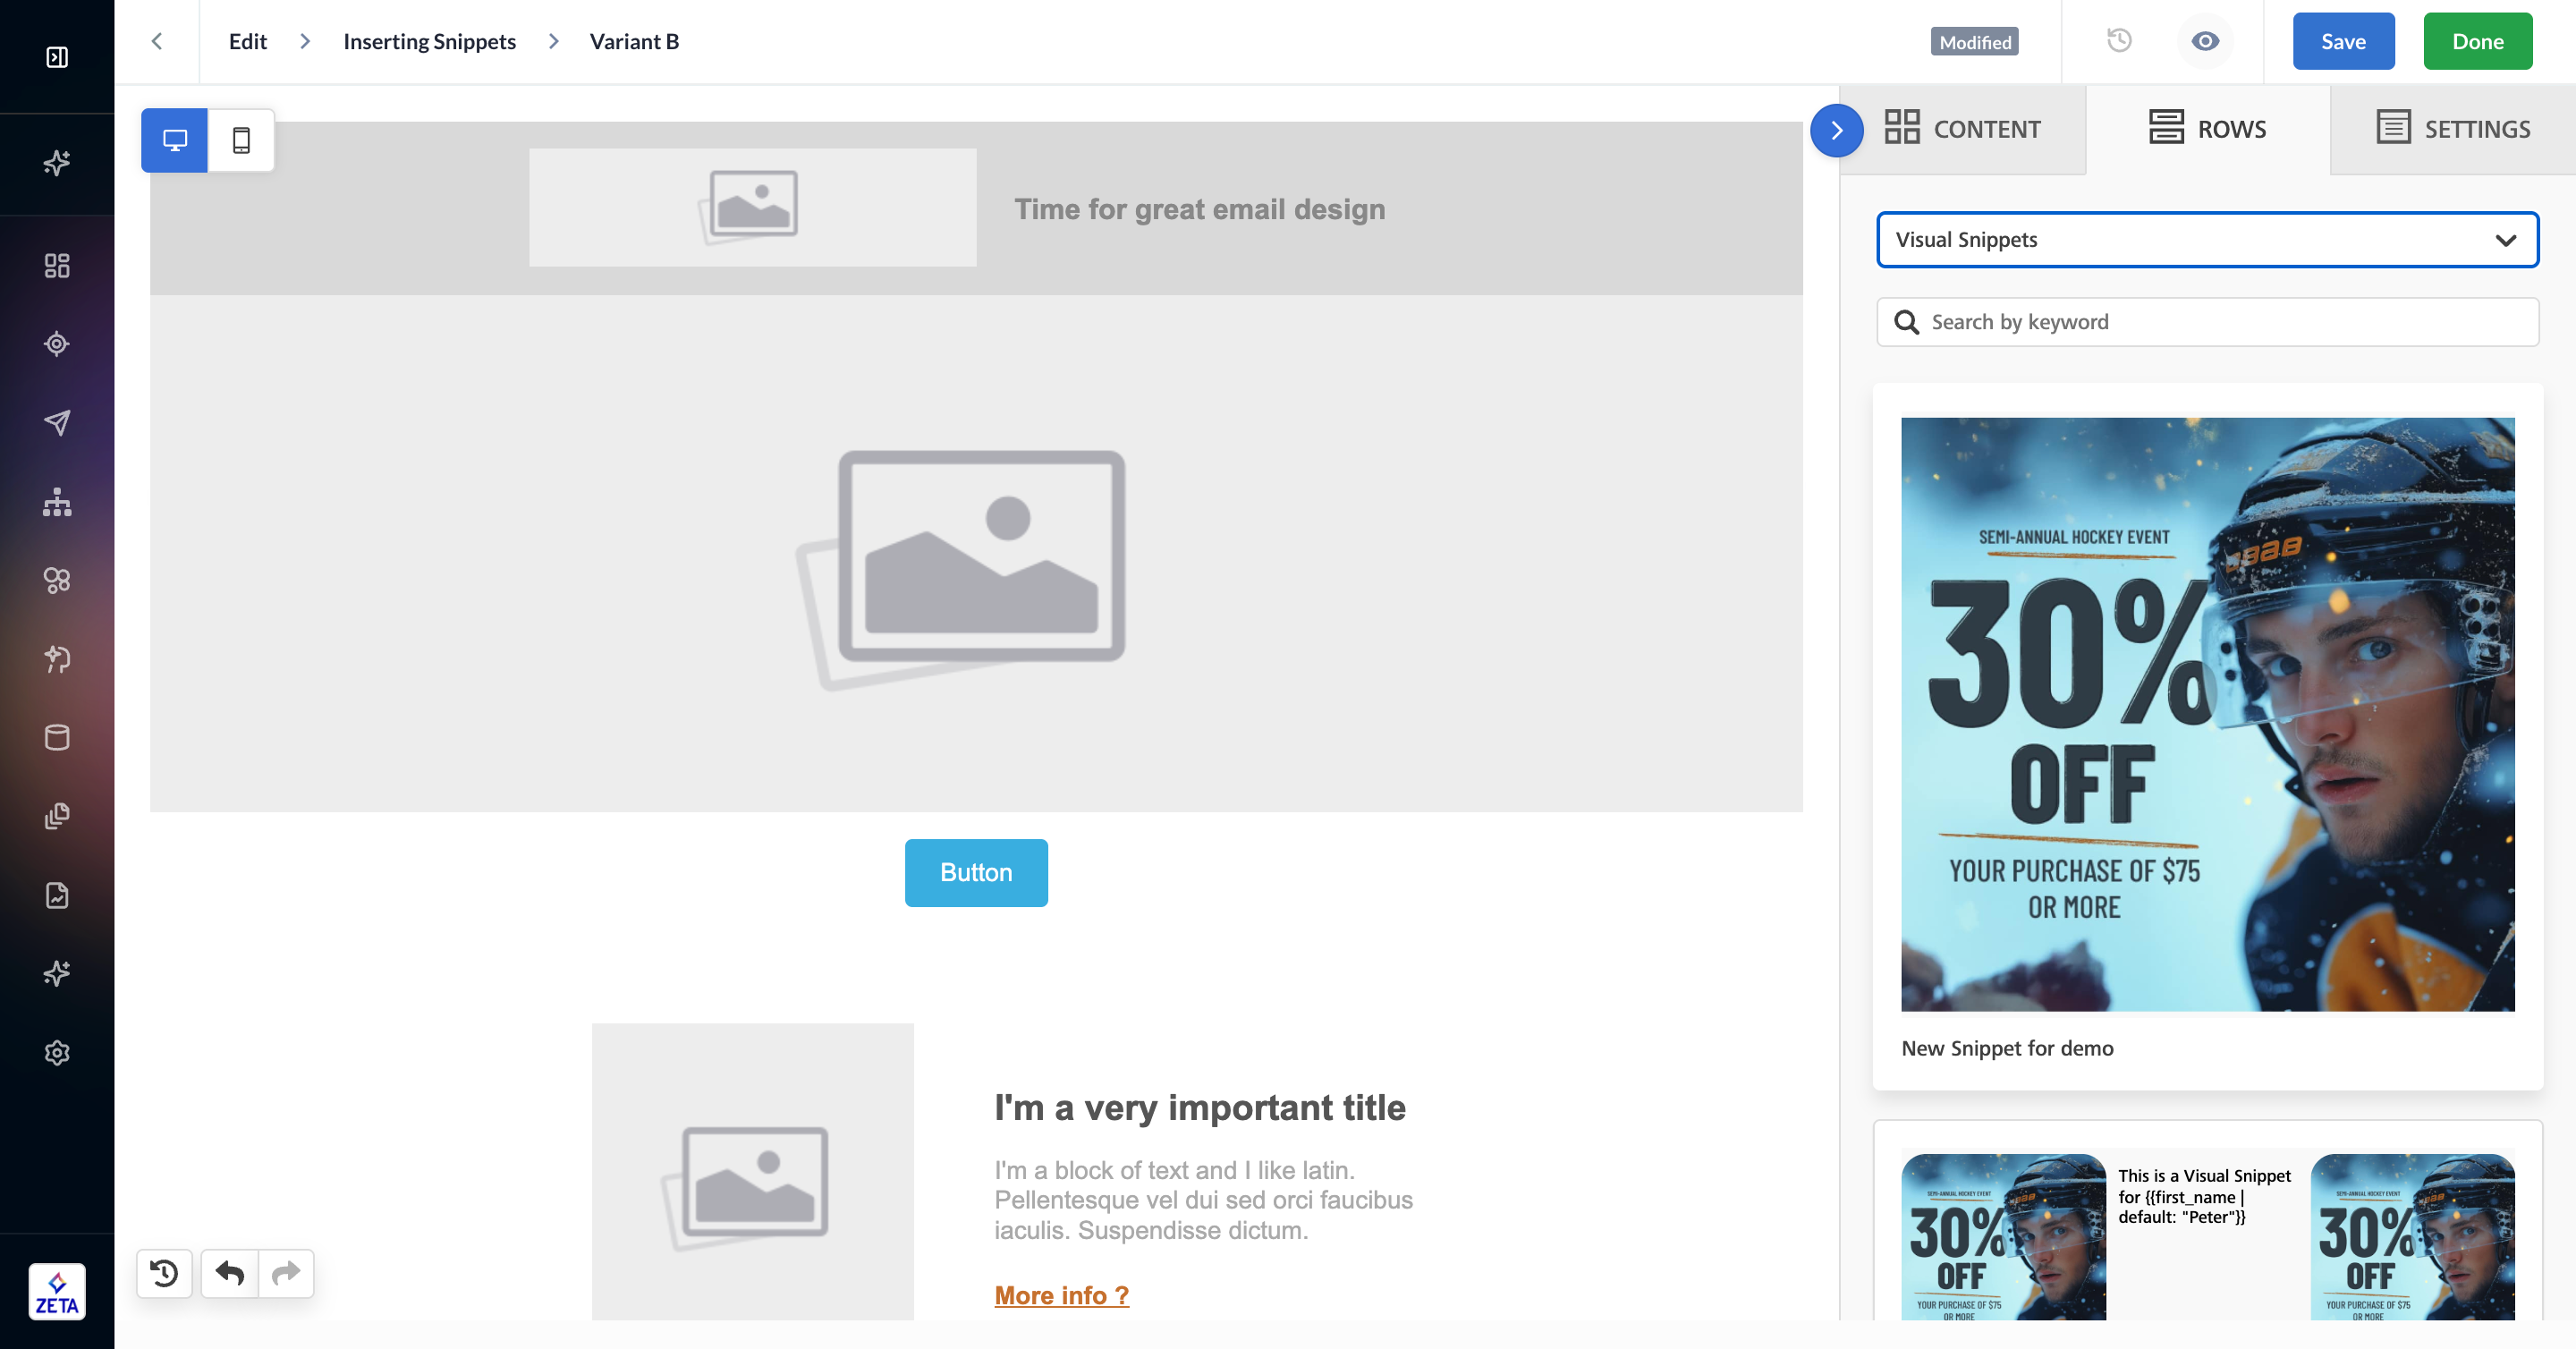The image size is (2576, 1349).
Task: Switch to mobile preview mode
Action: (x=241, y=140)
